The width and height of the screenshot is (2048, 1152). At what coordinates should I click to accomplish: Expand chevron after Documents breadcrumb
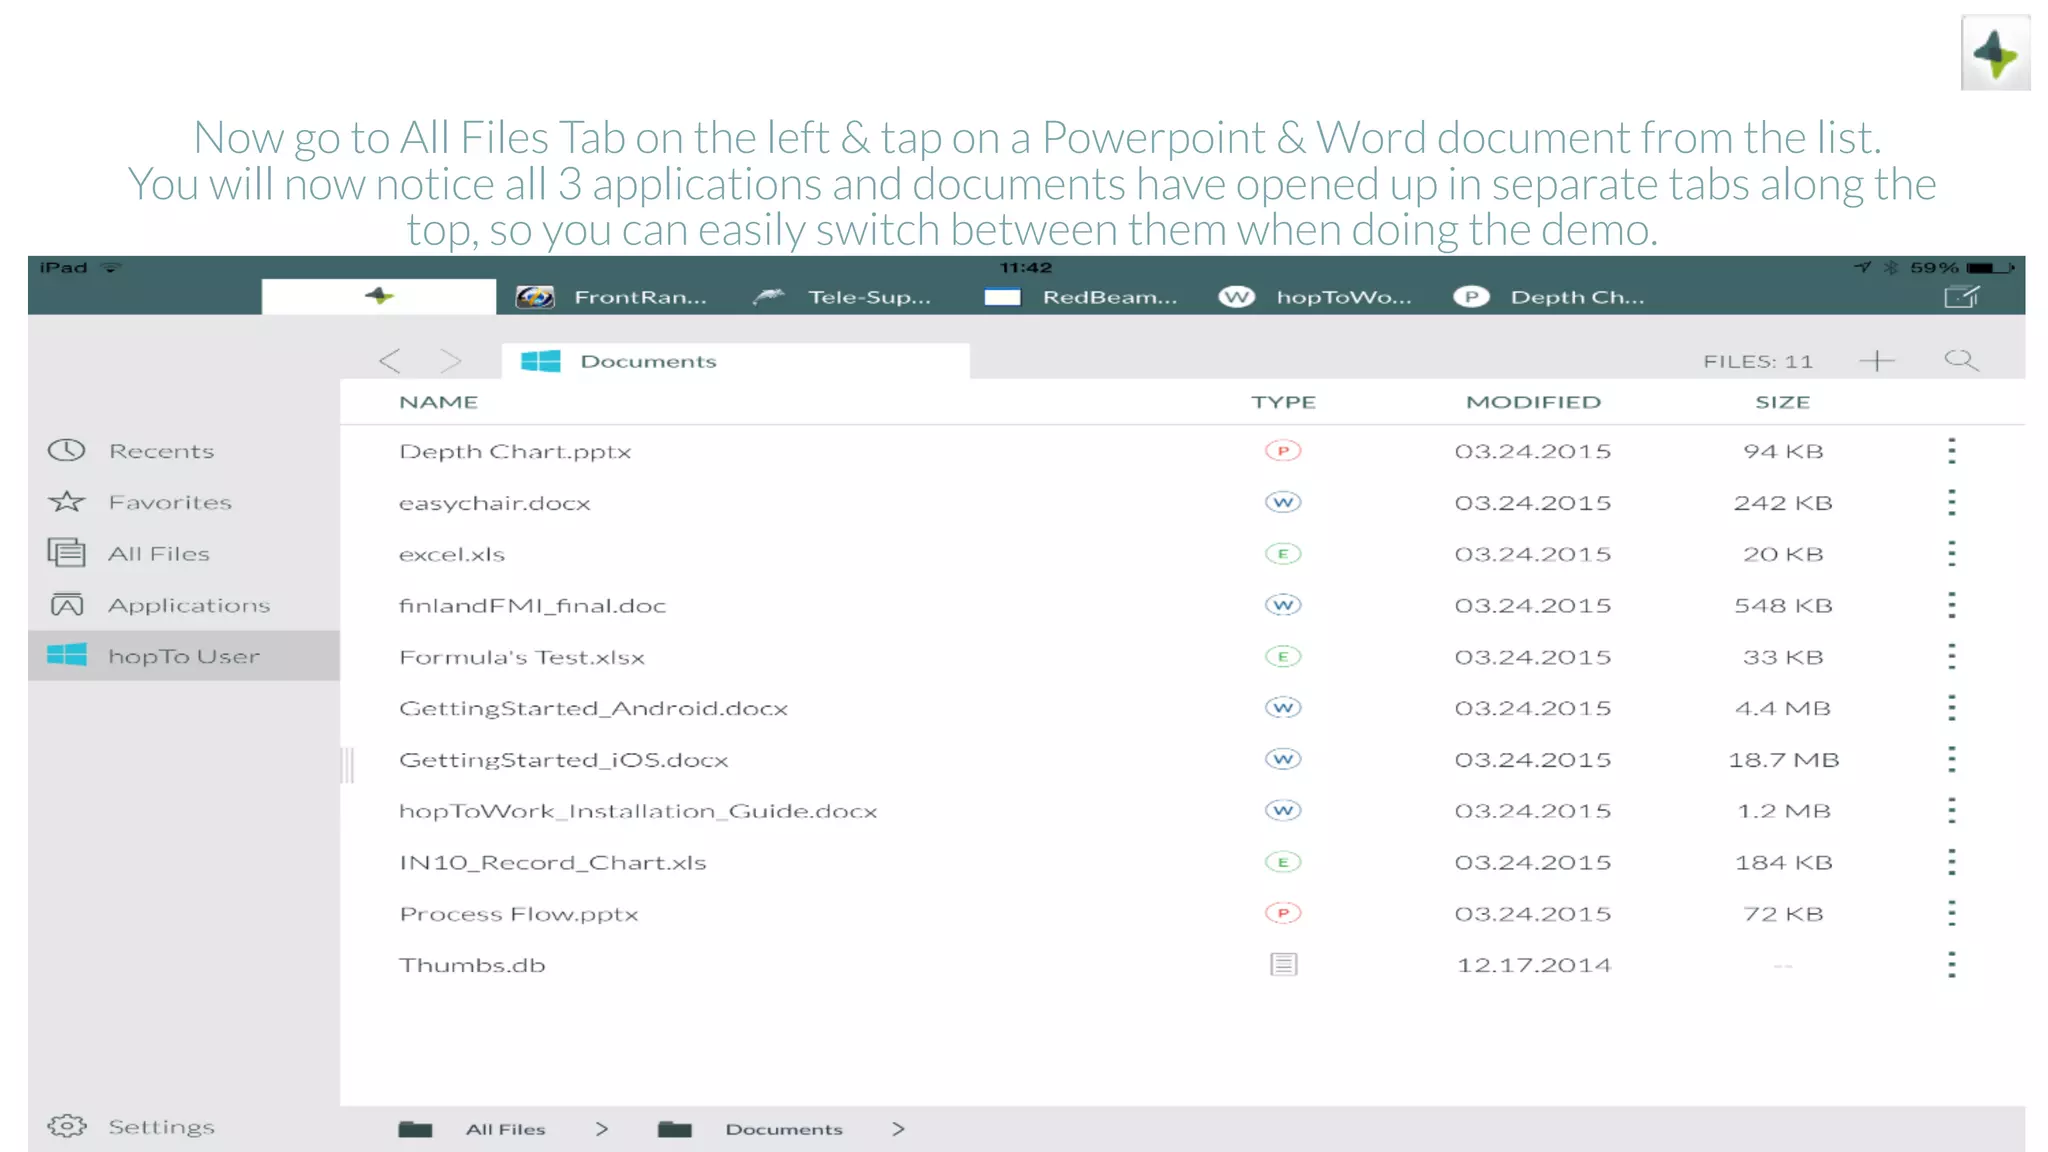tap(898, 1129)
